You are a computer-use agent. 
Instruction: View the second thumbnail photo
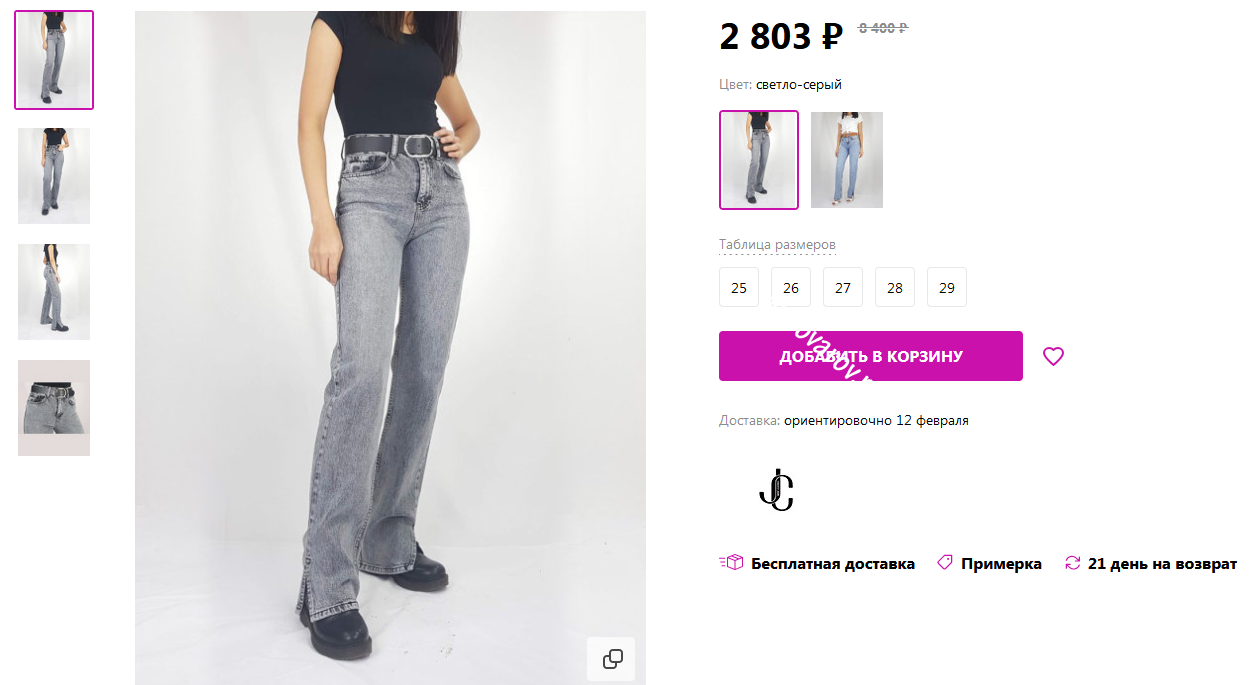tap(54, 176)
